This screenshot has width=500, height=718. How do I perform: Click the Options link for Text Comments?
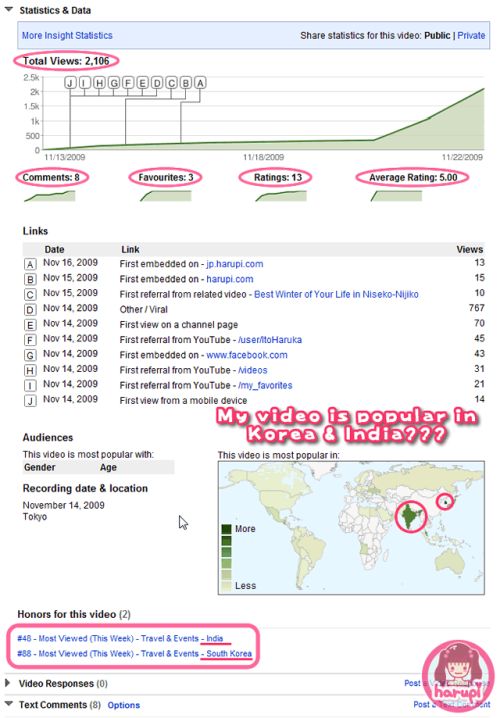(x=124, y=705)
